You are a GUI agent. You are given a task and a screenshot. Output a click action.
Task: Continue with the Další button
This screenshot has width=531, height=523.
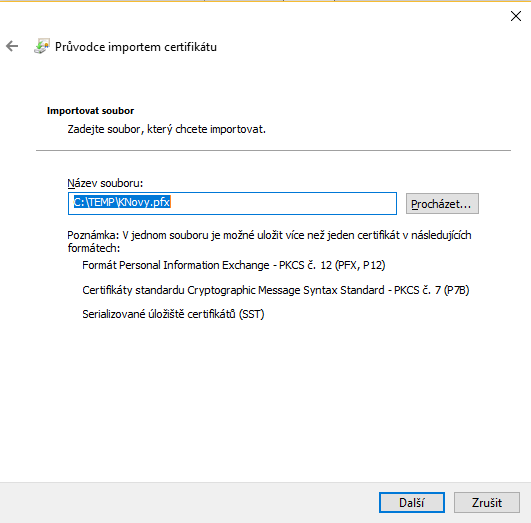click(412, 502)
